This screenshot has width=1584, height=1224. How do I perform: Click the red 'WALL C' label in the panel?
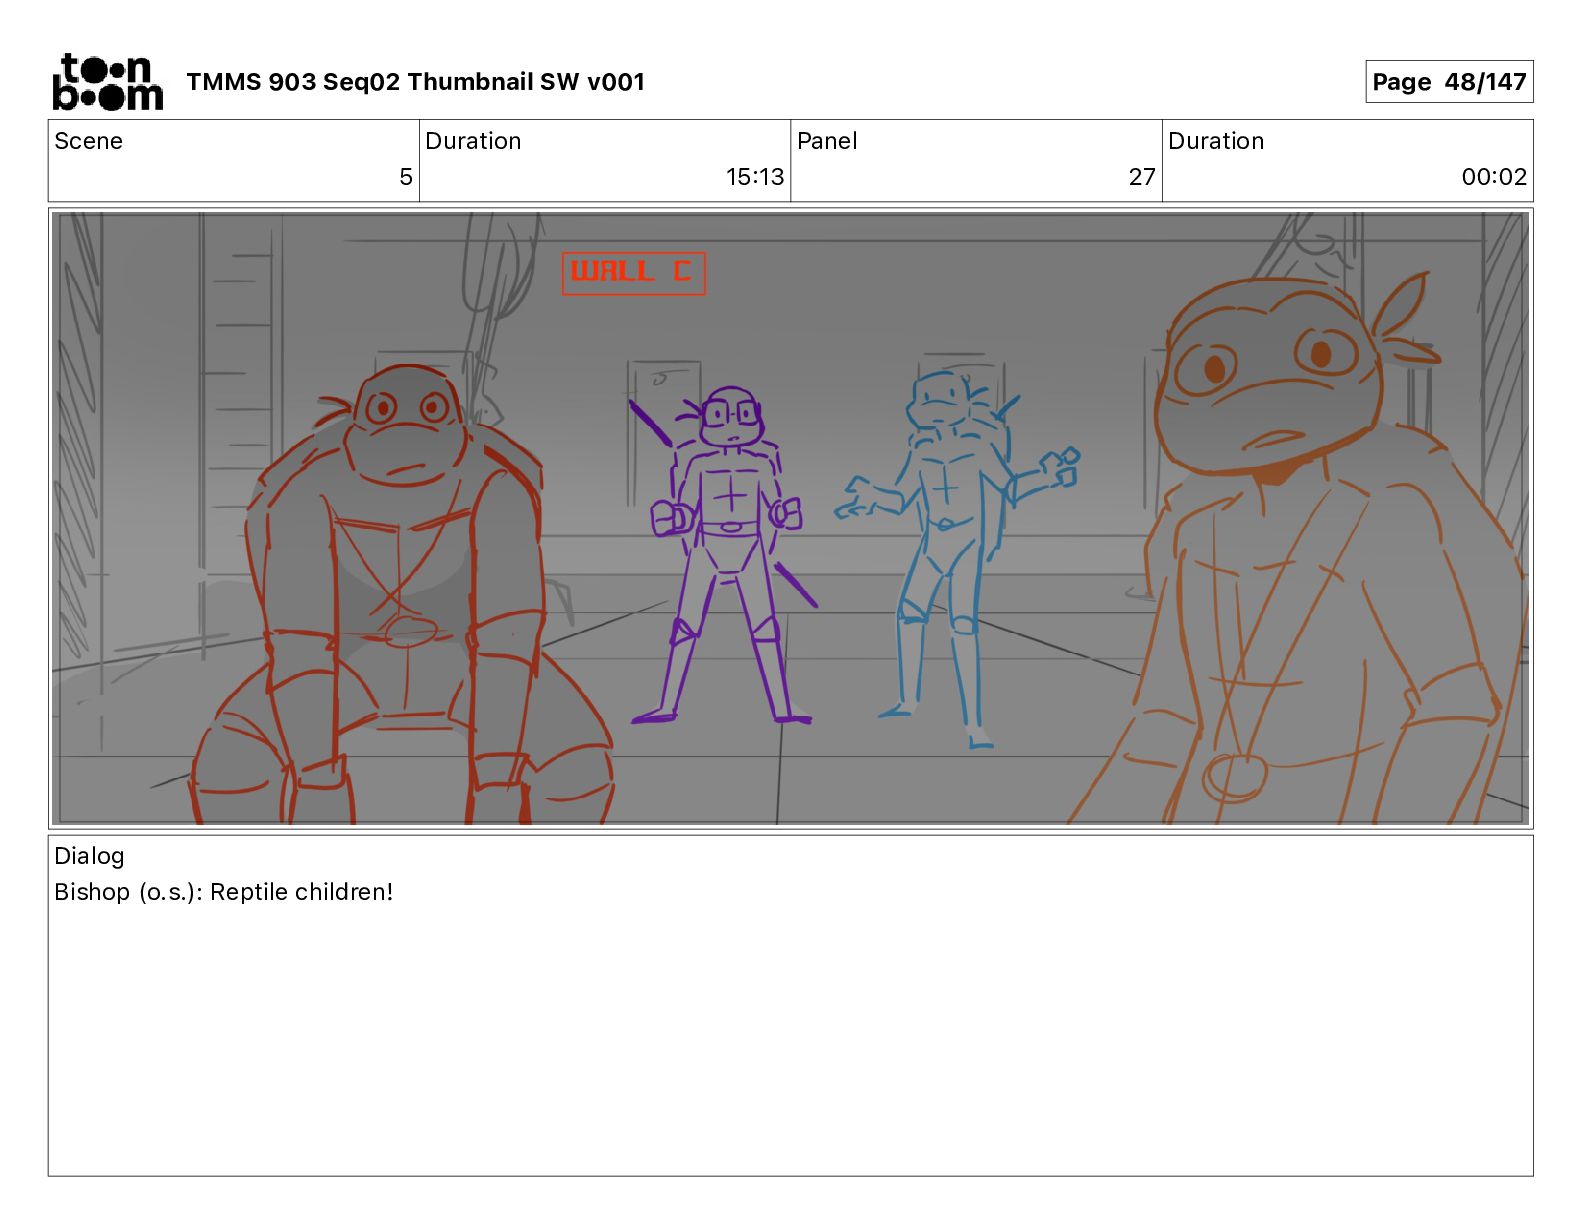(634, 273)
